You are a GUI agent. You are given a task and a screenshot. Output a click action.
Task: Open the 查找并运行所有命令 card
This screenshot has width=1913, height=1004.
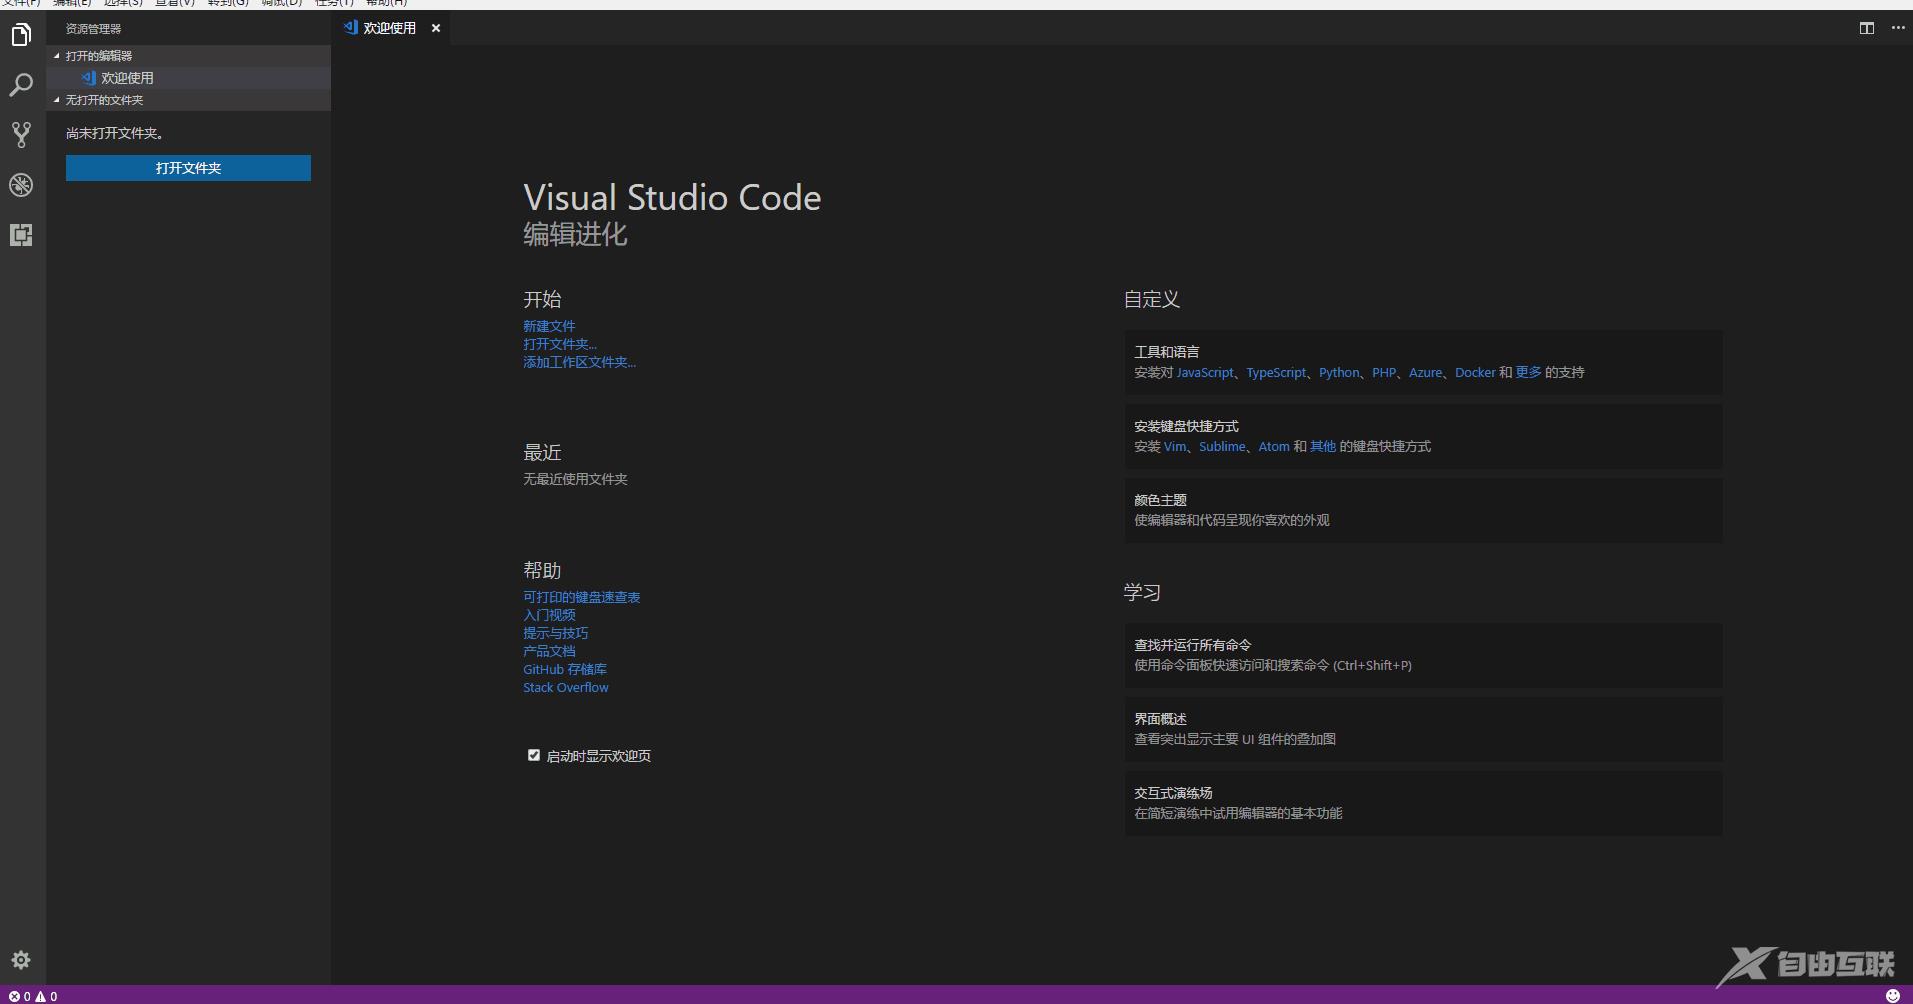pyautogui.click(x=1424, y=655)
